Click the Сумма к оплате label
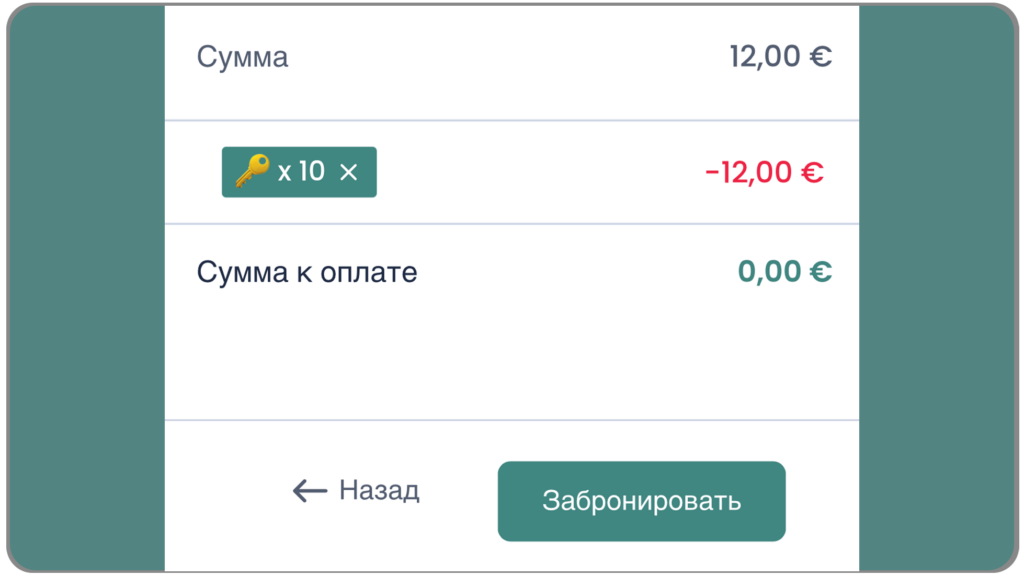 pyautogui.click(x=306, y=272)
